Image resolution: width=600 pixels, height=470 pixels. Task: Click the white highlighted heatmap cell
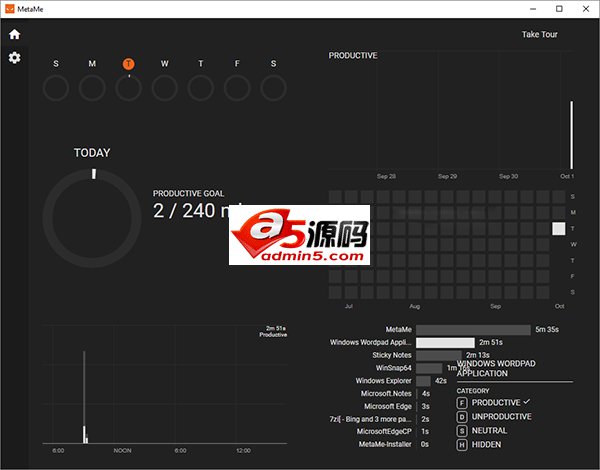pyautogui.click(x=559, y=228)
